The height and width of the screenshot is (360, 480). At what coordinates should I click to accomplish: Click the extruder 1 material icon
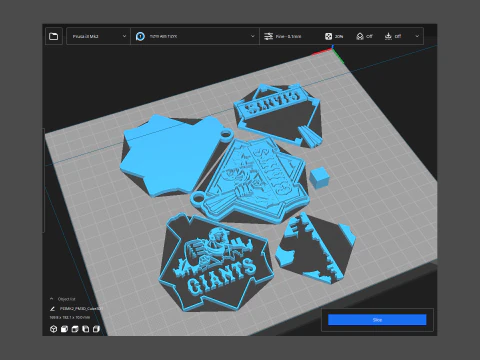point(140,36)
